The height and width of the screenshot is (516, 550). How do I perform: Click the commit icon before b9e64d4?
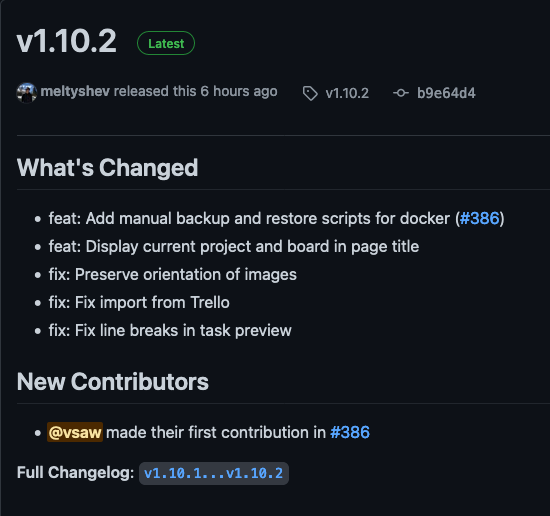(x=401, y=93)
